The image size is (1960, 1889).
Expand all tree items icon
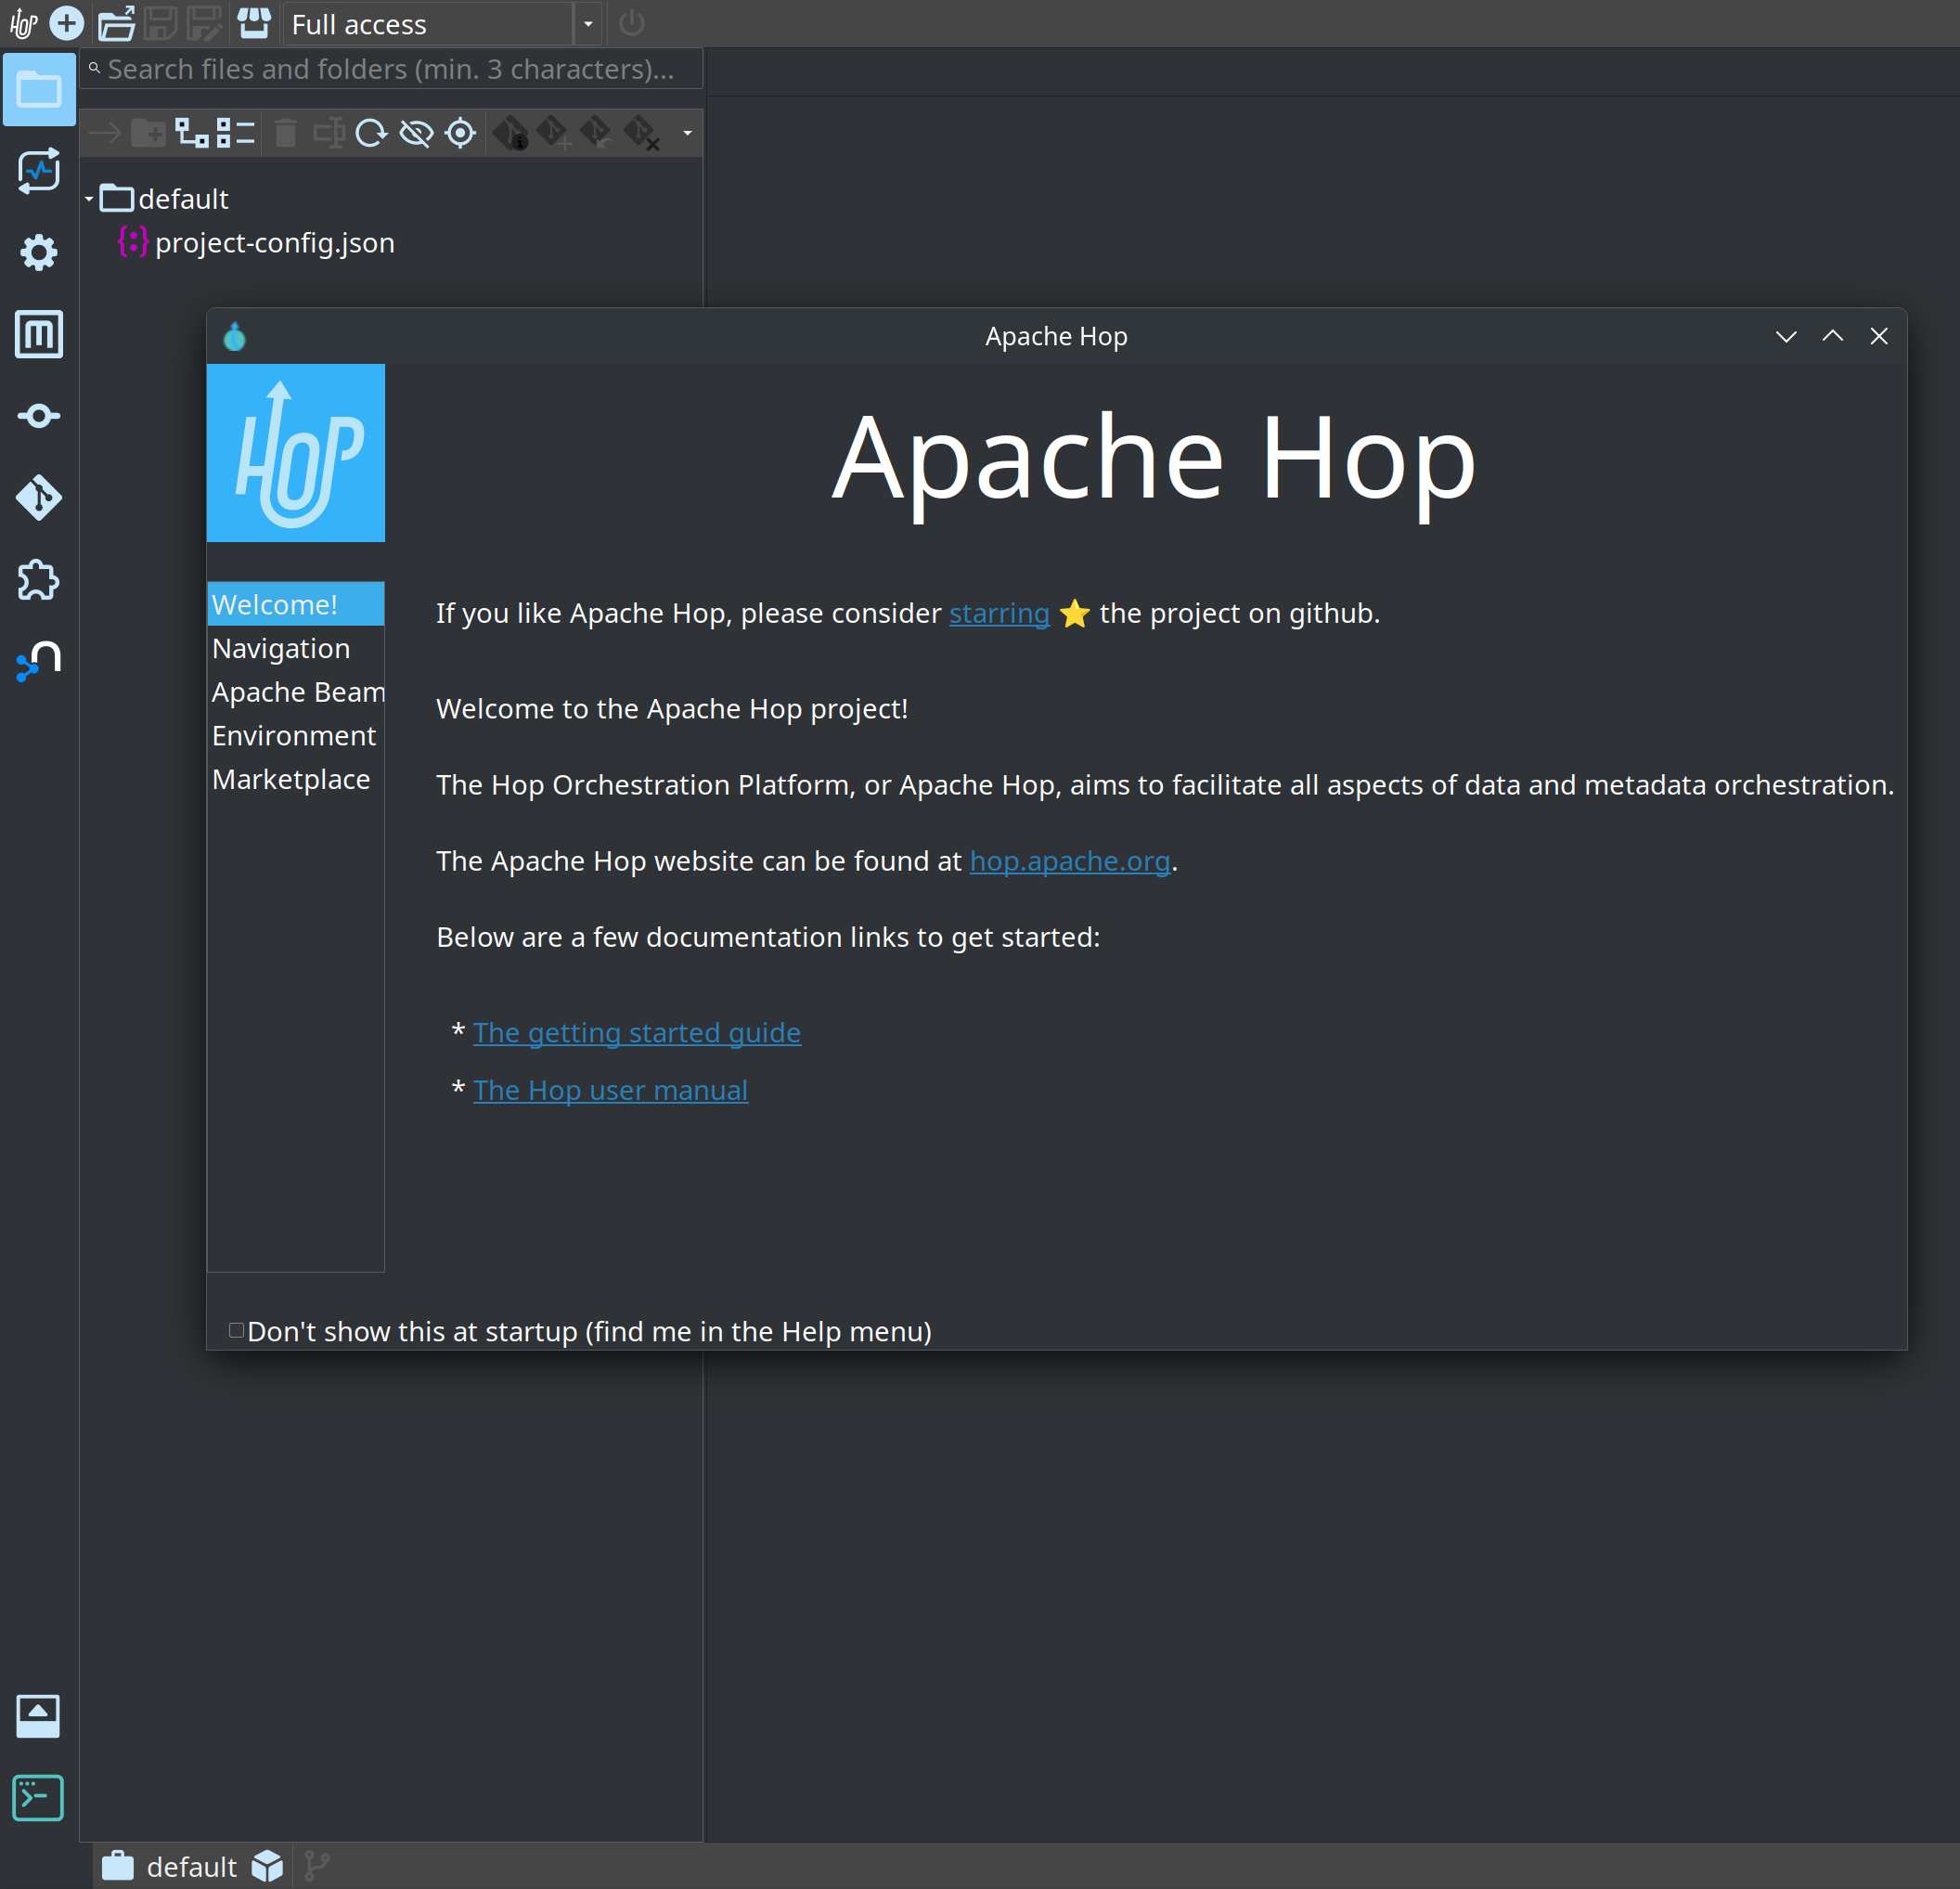[x=192, y=133]
